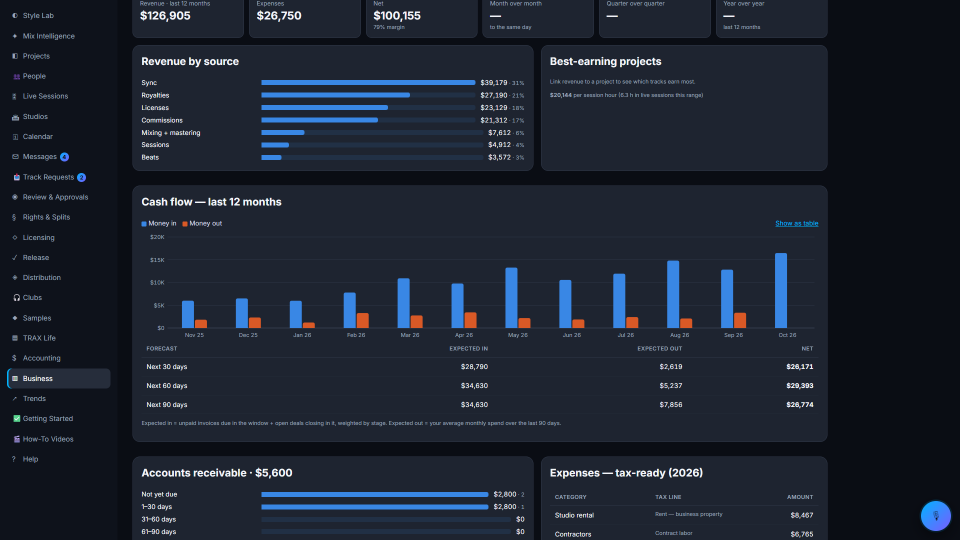Click the Release checkmark icon
The width and height of the screenshot is (960, 540).
click(15, 258)
